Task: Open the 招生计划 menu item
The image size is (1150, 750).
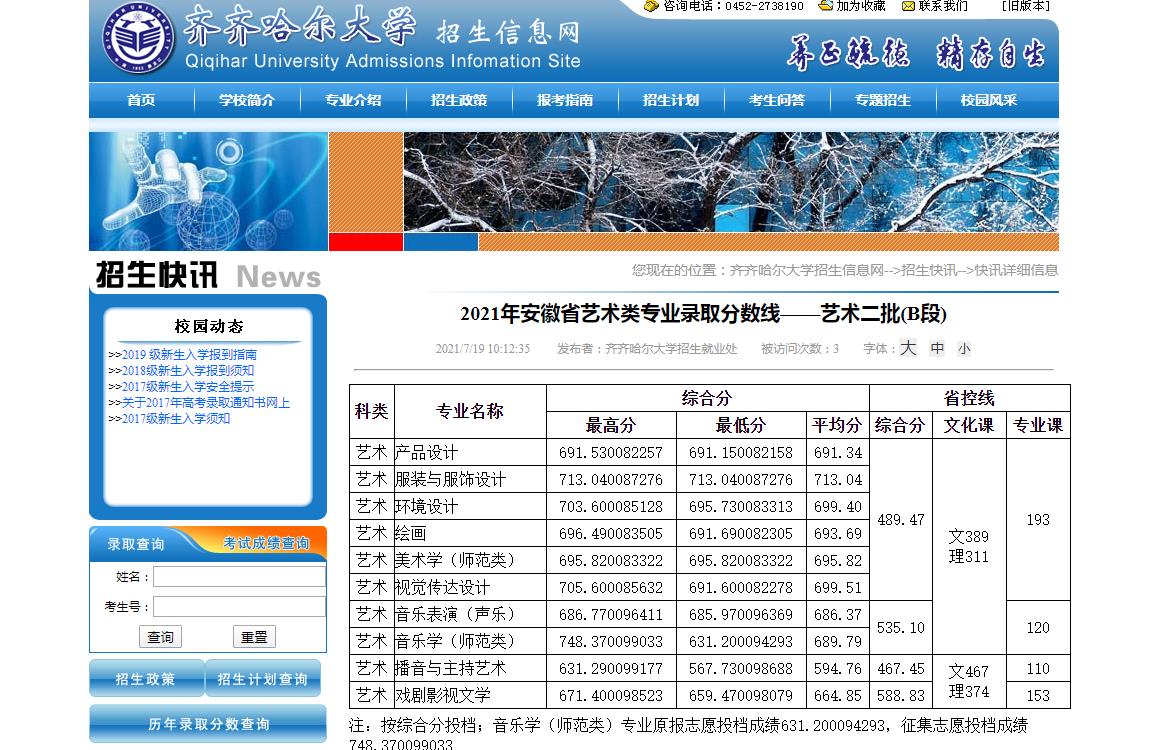Action: 670,100
